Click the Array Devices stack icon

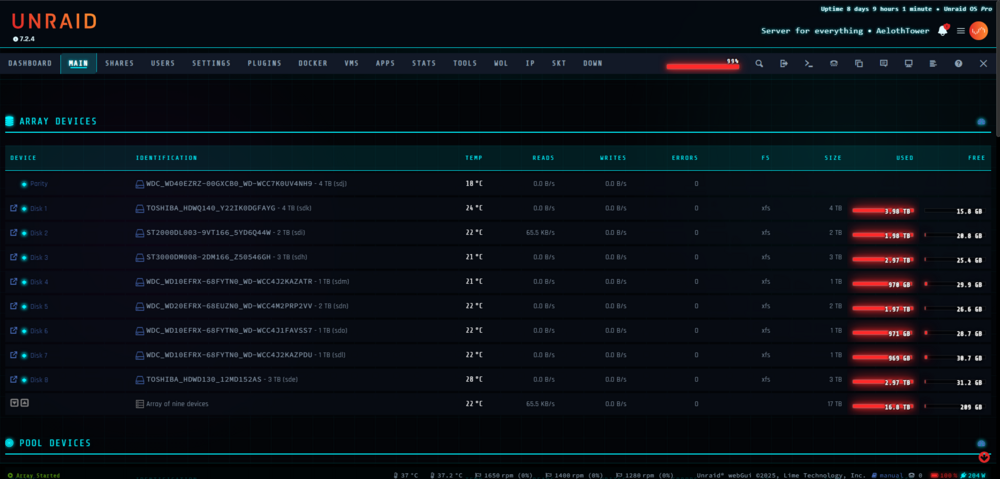(x=10, y=121)
